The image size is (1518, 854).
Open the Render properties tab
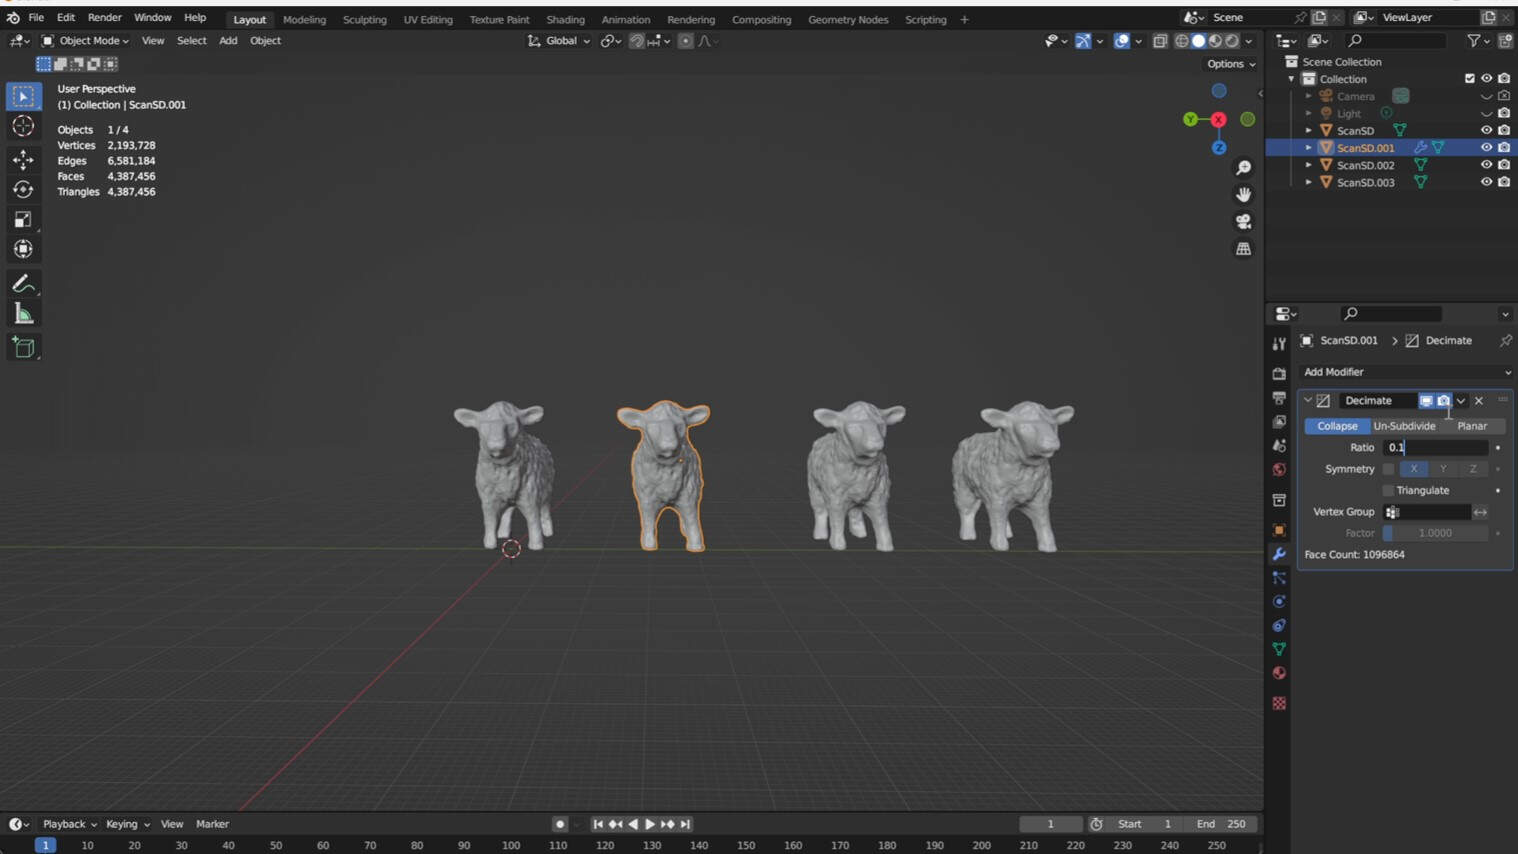click(x=1279, y=373)
